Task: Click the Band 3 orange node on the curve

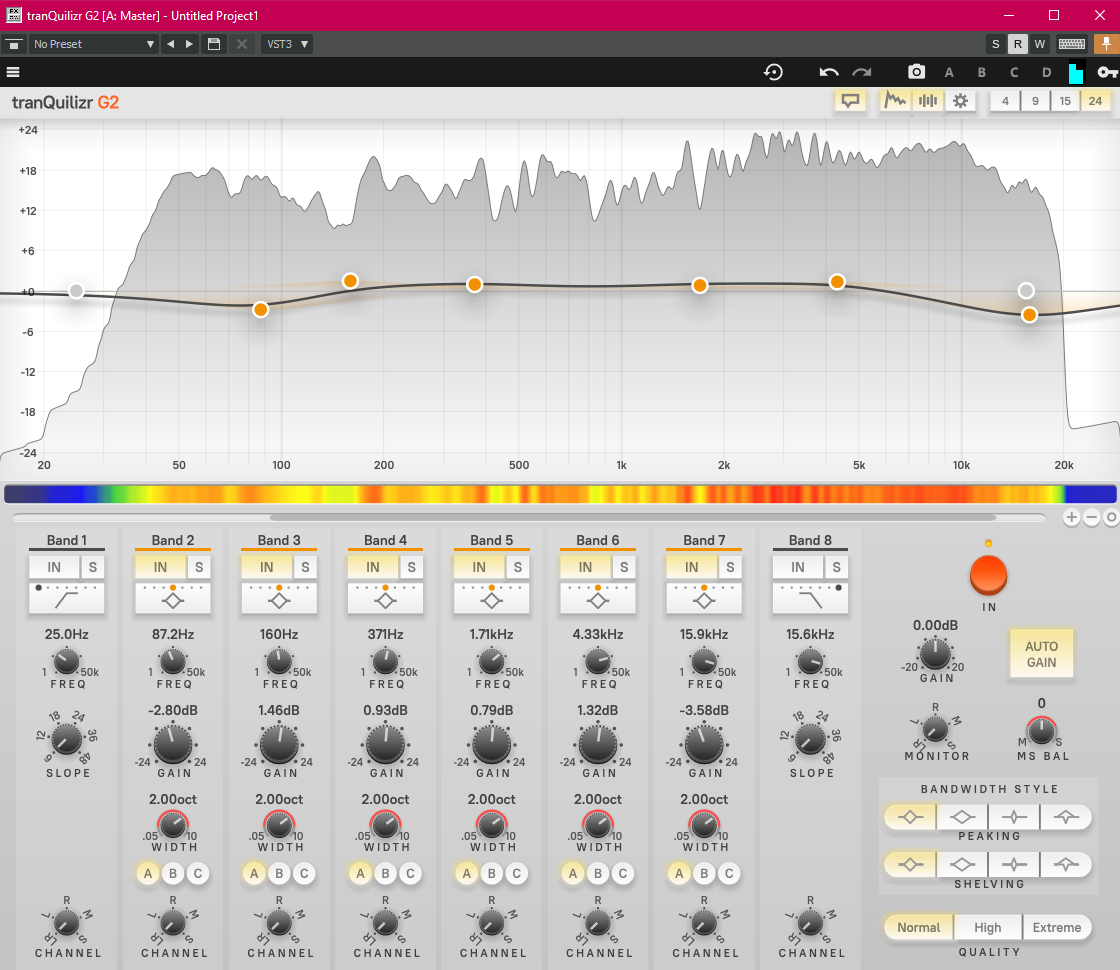Action: tap(350, 281)
